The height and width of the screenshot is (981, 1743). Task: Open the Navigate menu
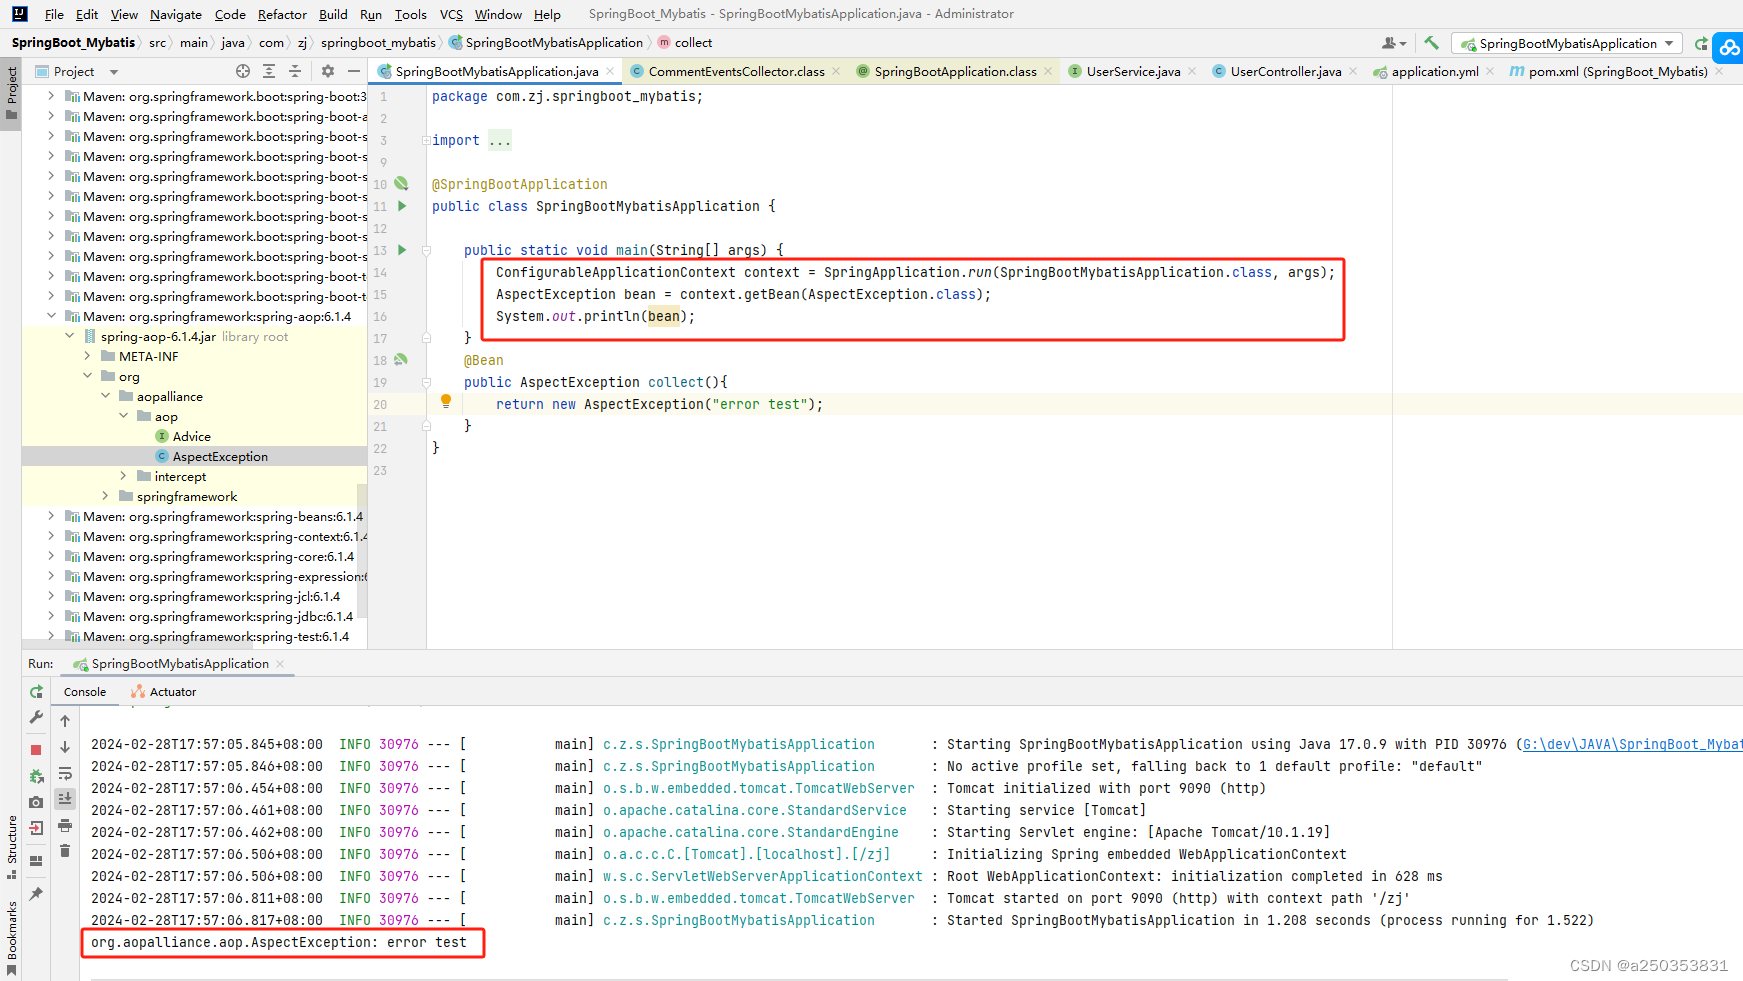[x=176, y=14]
